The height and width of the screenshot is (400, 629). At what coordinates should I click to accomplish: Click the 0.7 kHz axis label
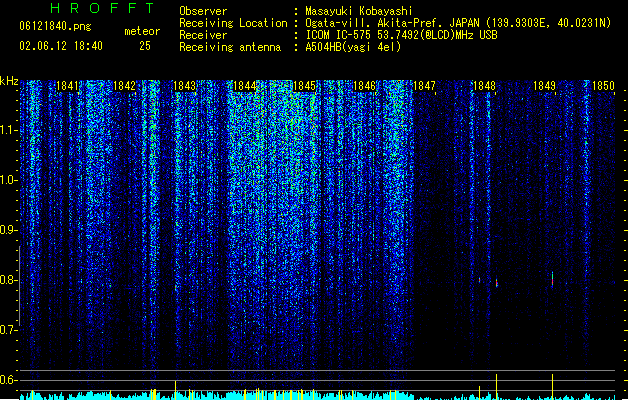[x=8, y=330]
